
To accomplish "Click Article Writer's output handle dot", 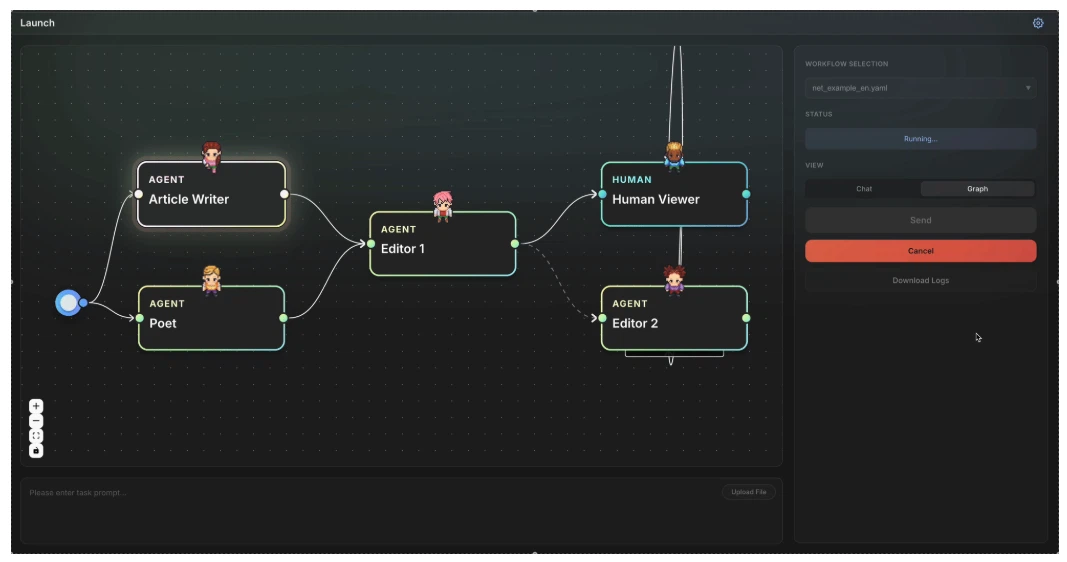I will tap(284, 195).
